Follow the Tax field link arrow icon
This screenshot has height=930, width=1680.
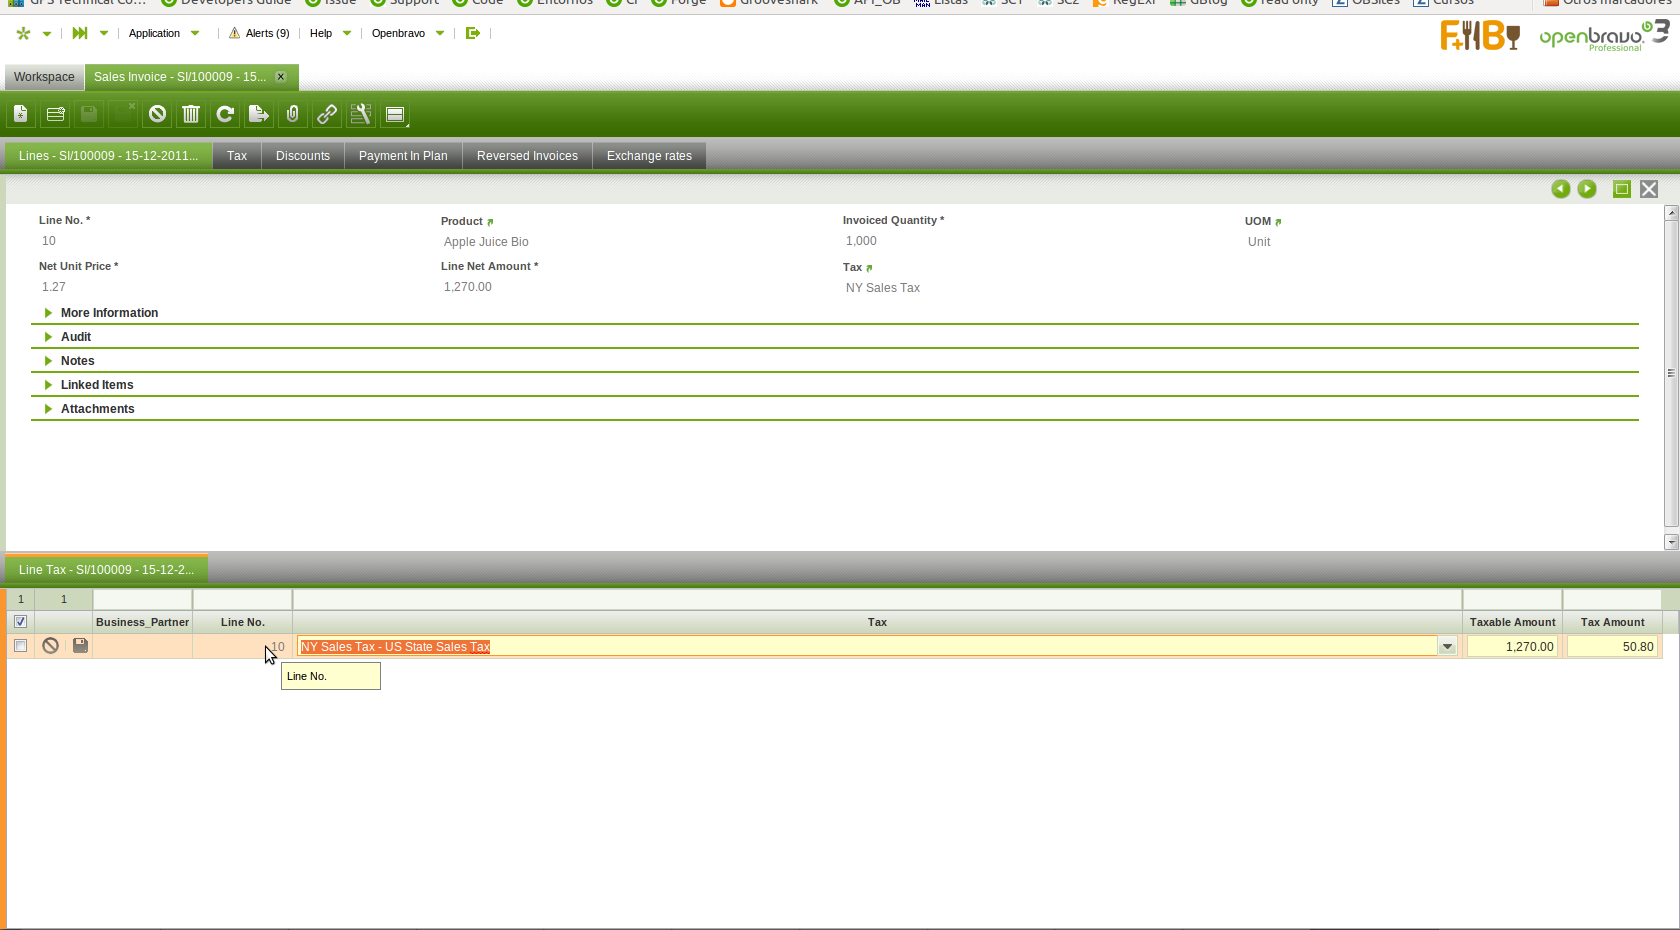tap(869, 268)
